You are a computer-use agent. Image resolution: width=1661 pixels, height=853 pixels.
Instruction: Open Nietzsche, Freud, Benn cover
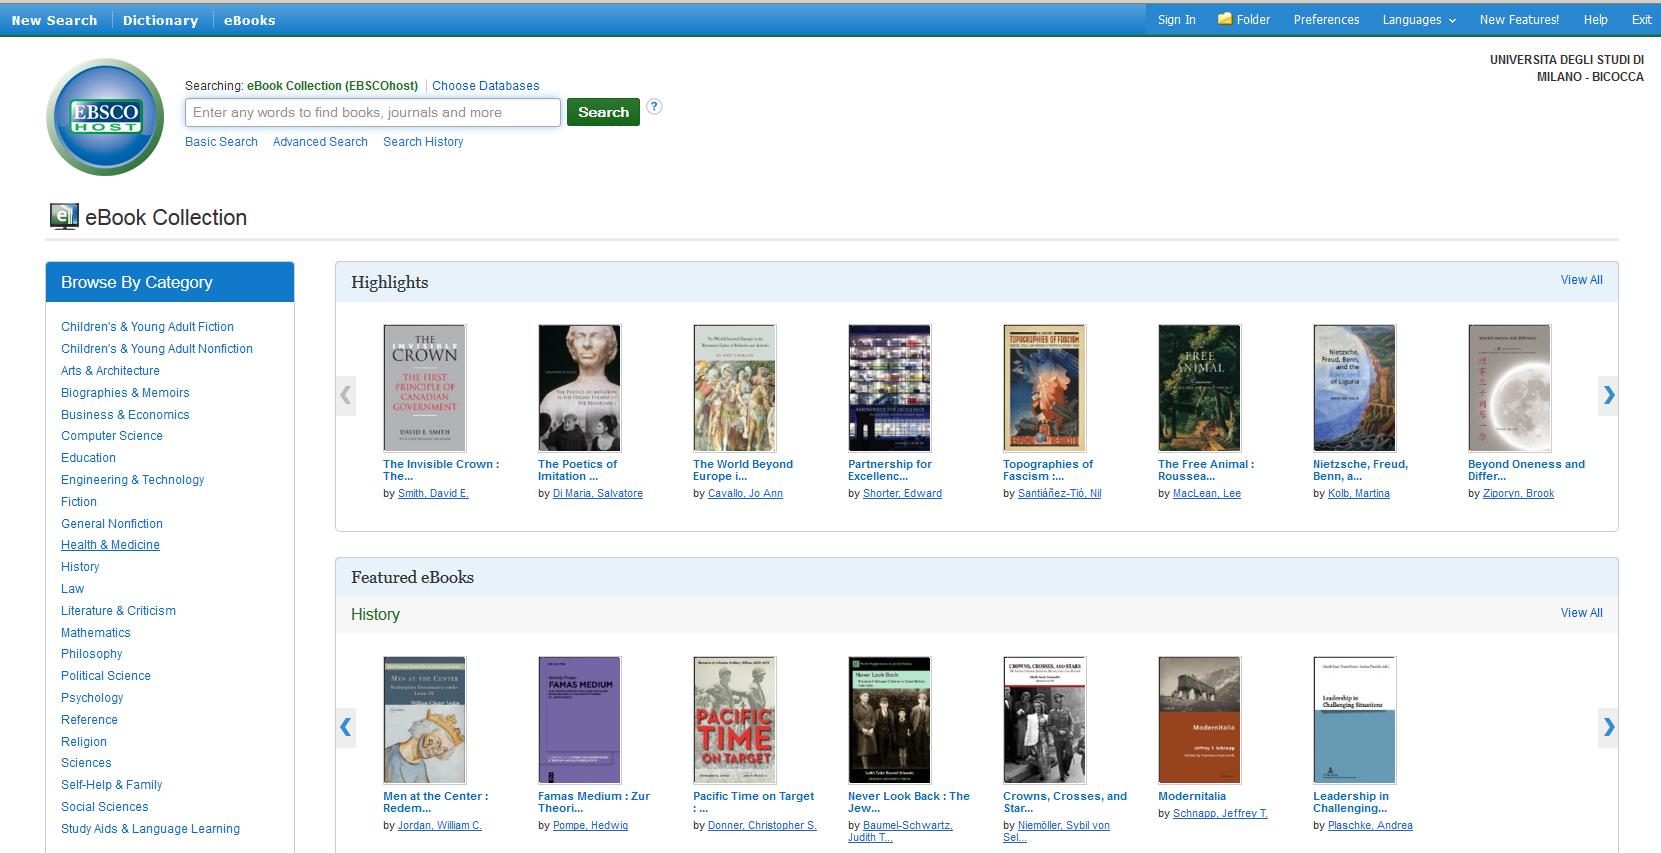(x=1355, y=388)
